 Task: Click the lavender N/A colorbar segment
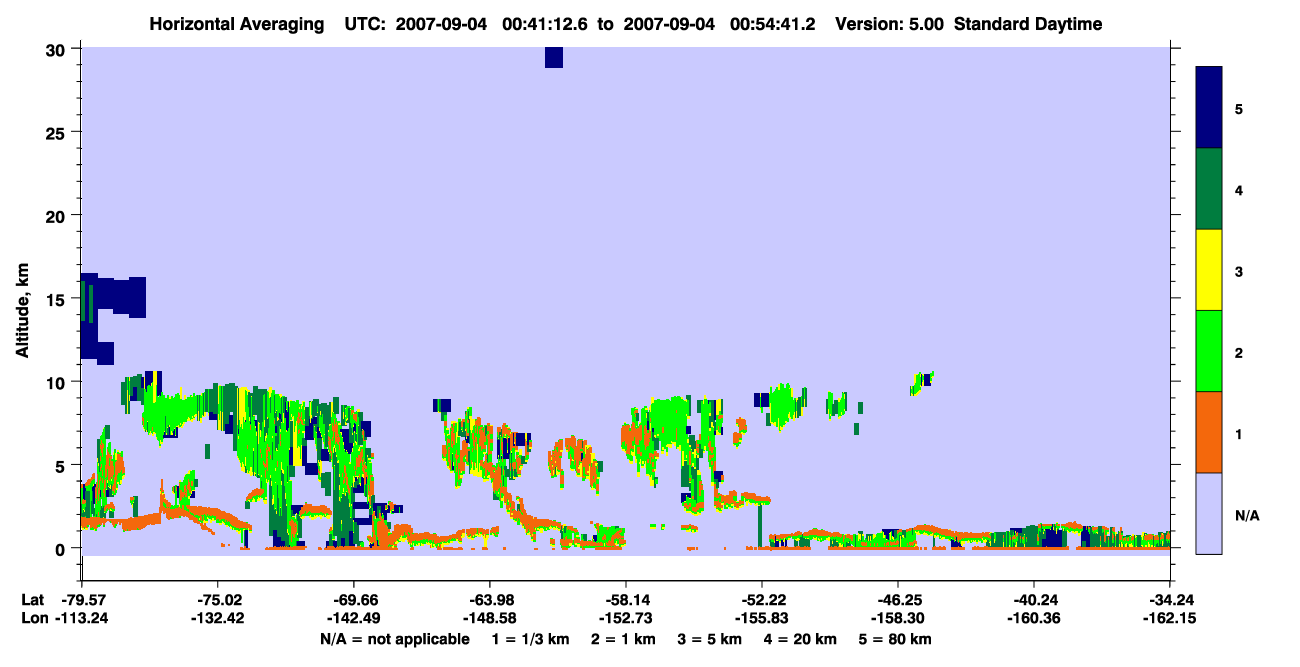1209,513
